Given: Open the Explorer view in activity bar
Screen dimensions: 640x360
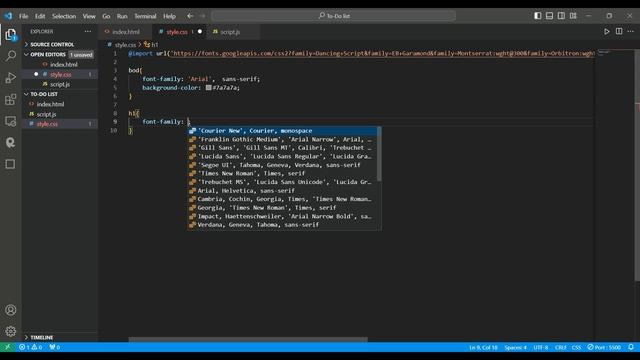Looking at the screenshot, I should point(11,35).
